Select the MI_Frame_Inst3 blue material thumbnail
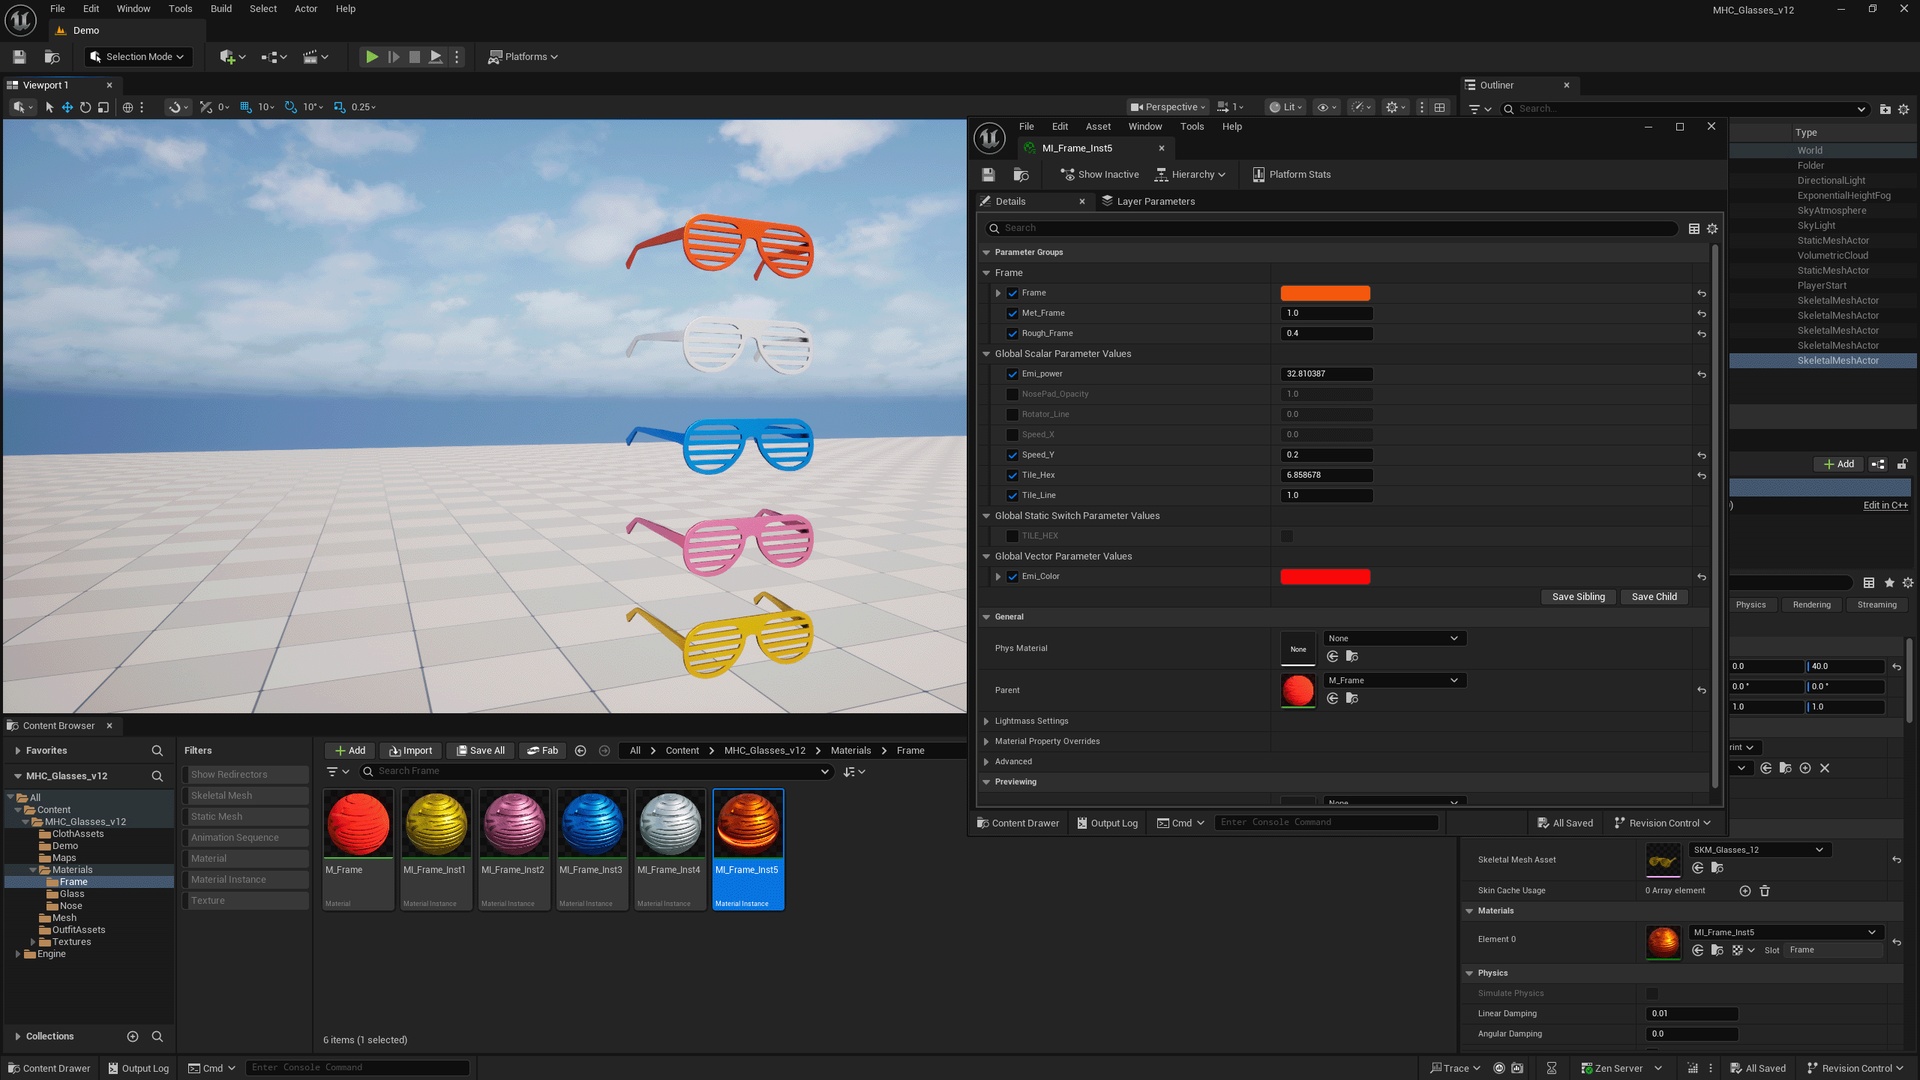Screen dimensions: 1920x1080 pos(592,824)
